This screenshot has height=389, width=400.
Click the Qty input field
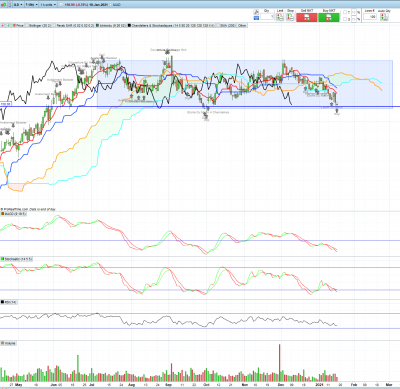click(x=267, y=17)
